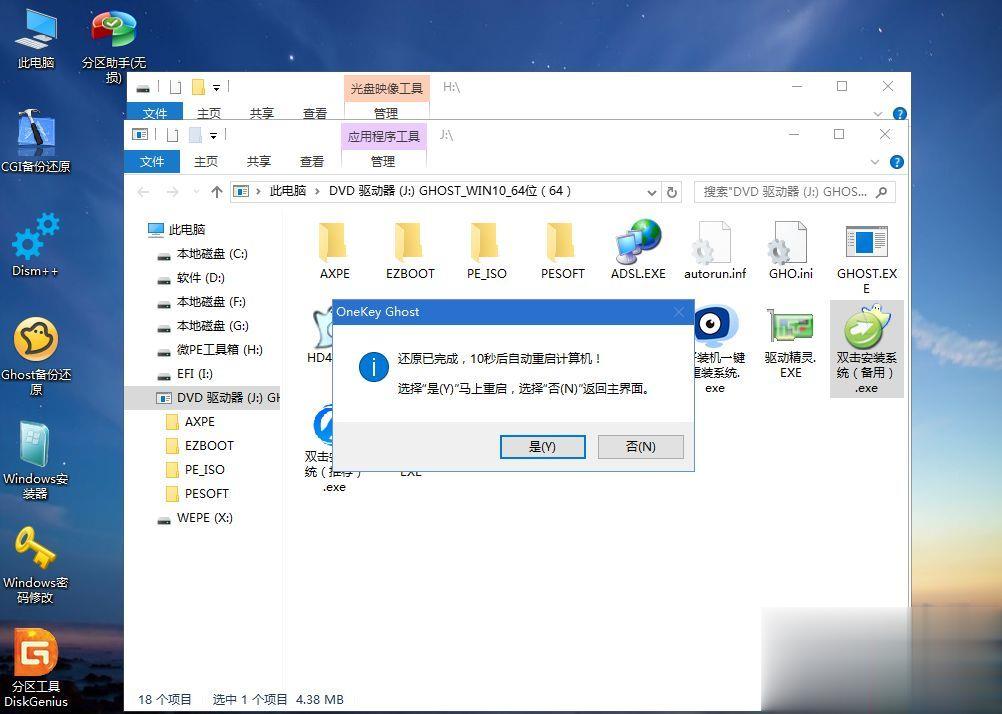The height and width of the screenshot is (714, 1002).
Task: Open help icon in H:\ window
Action: point(899,114)
